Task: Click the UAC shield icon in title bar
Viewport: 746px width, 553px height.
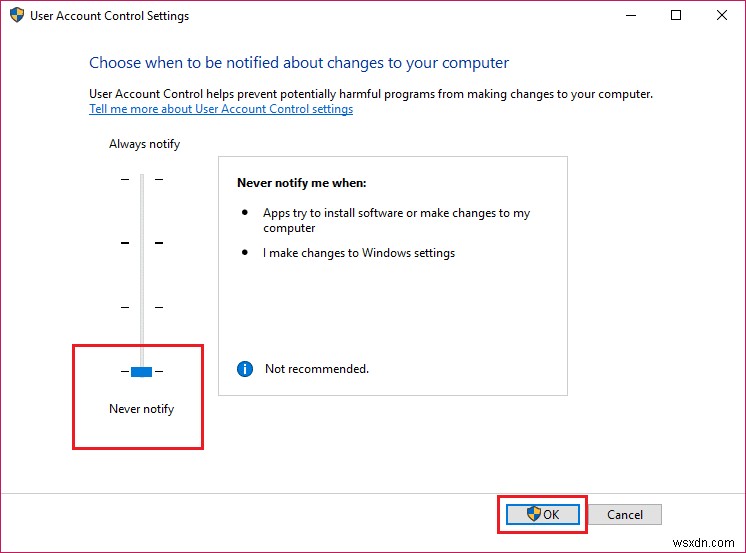Action: [17, 15]
